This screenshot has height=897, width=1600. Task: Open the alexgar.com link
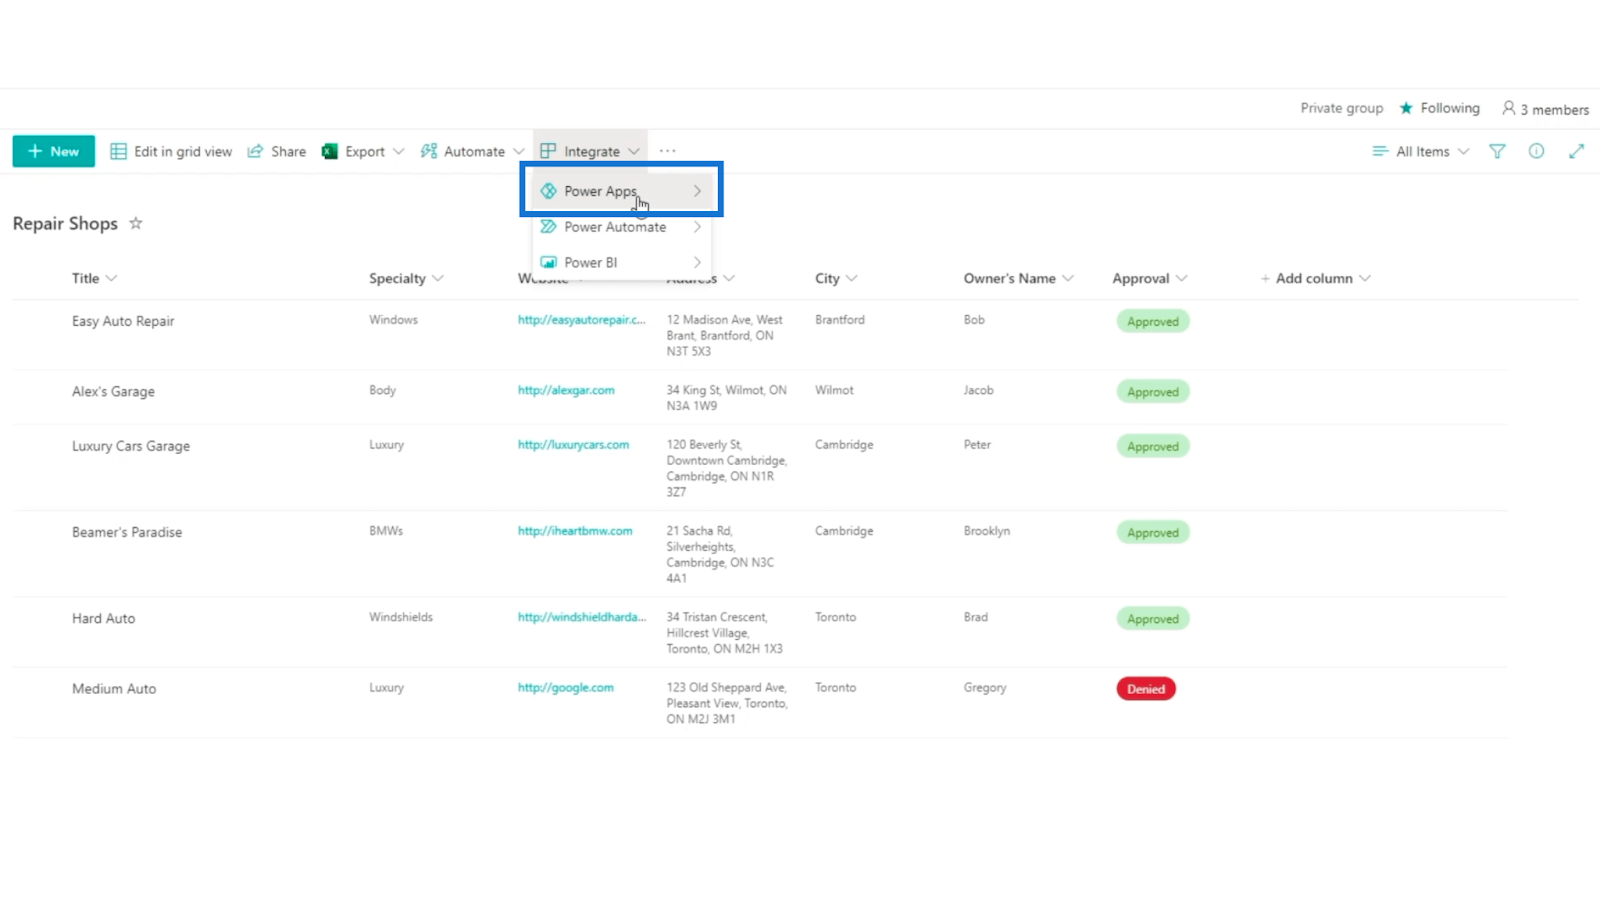click(566, 390)
